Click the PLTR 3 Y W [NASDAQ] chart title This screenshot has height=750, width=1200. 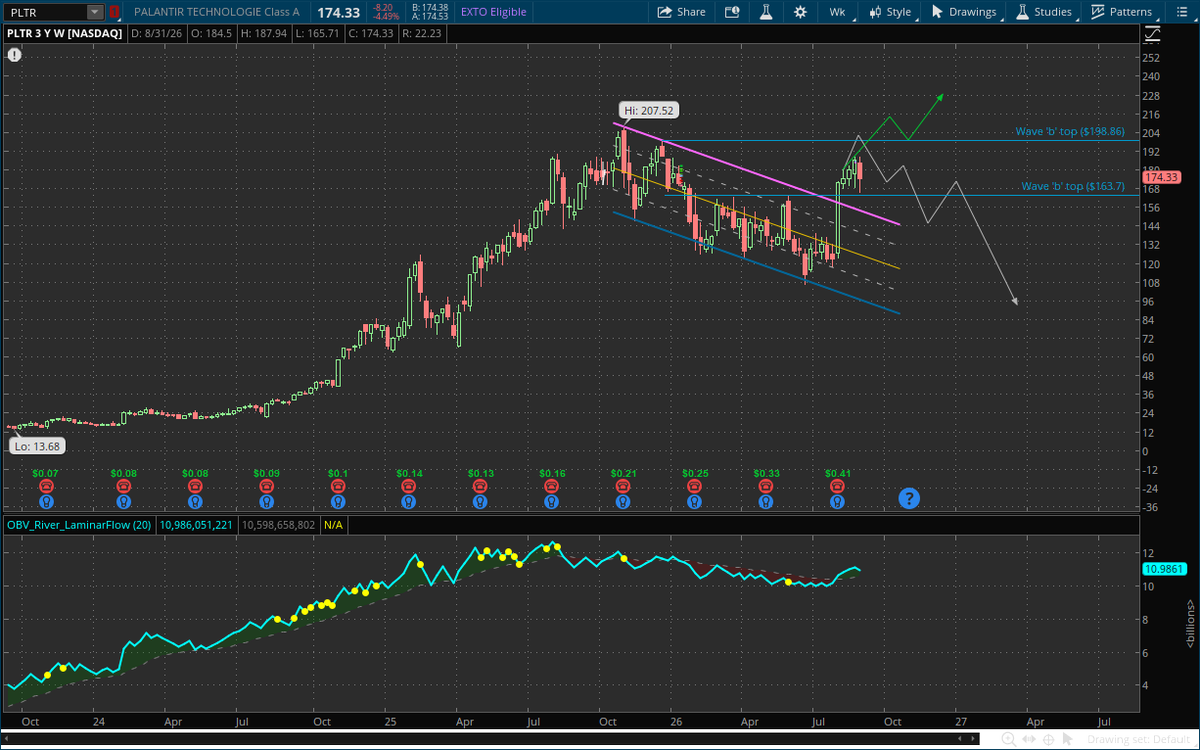(x=65, y=33)
